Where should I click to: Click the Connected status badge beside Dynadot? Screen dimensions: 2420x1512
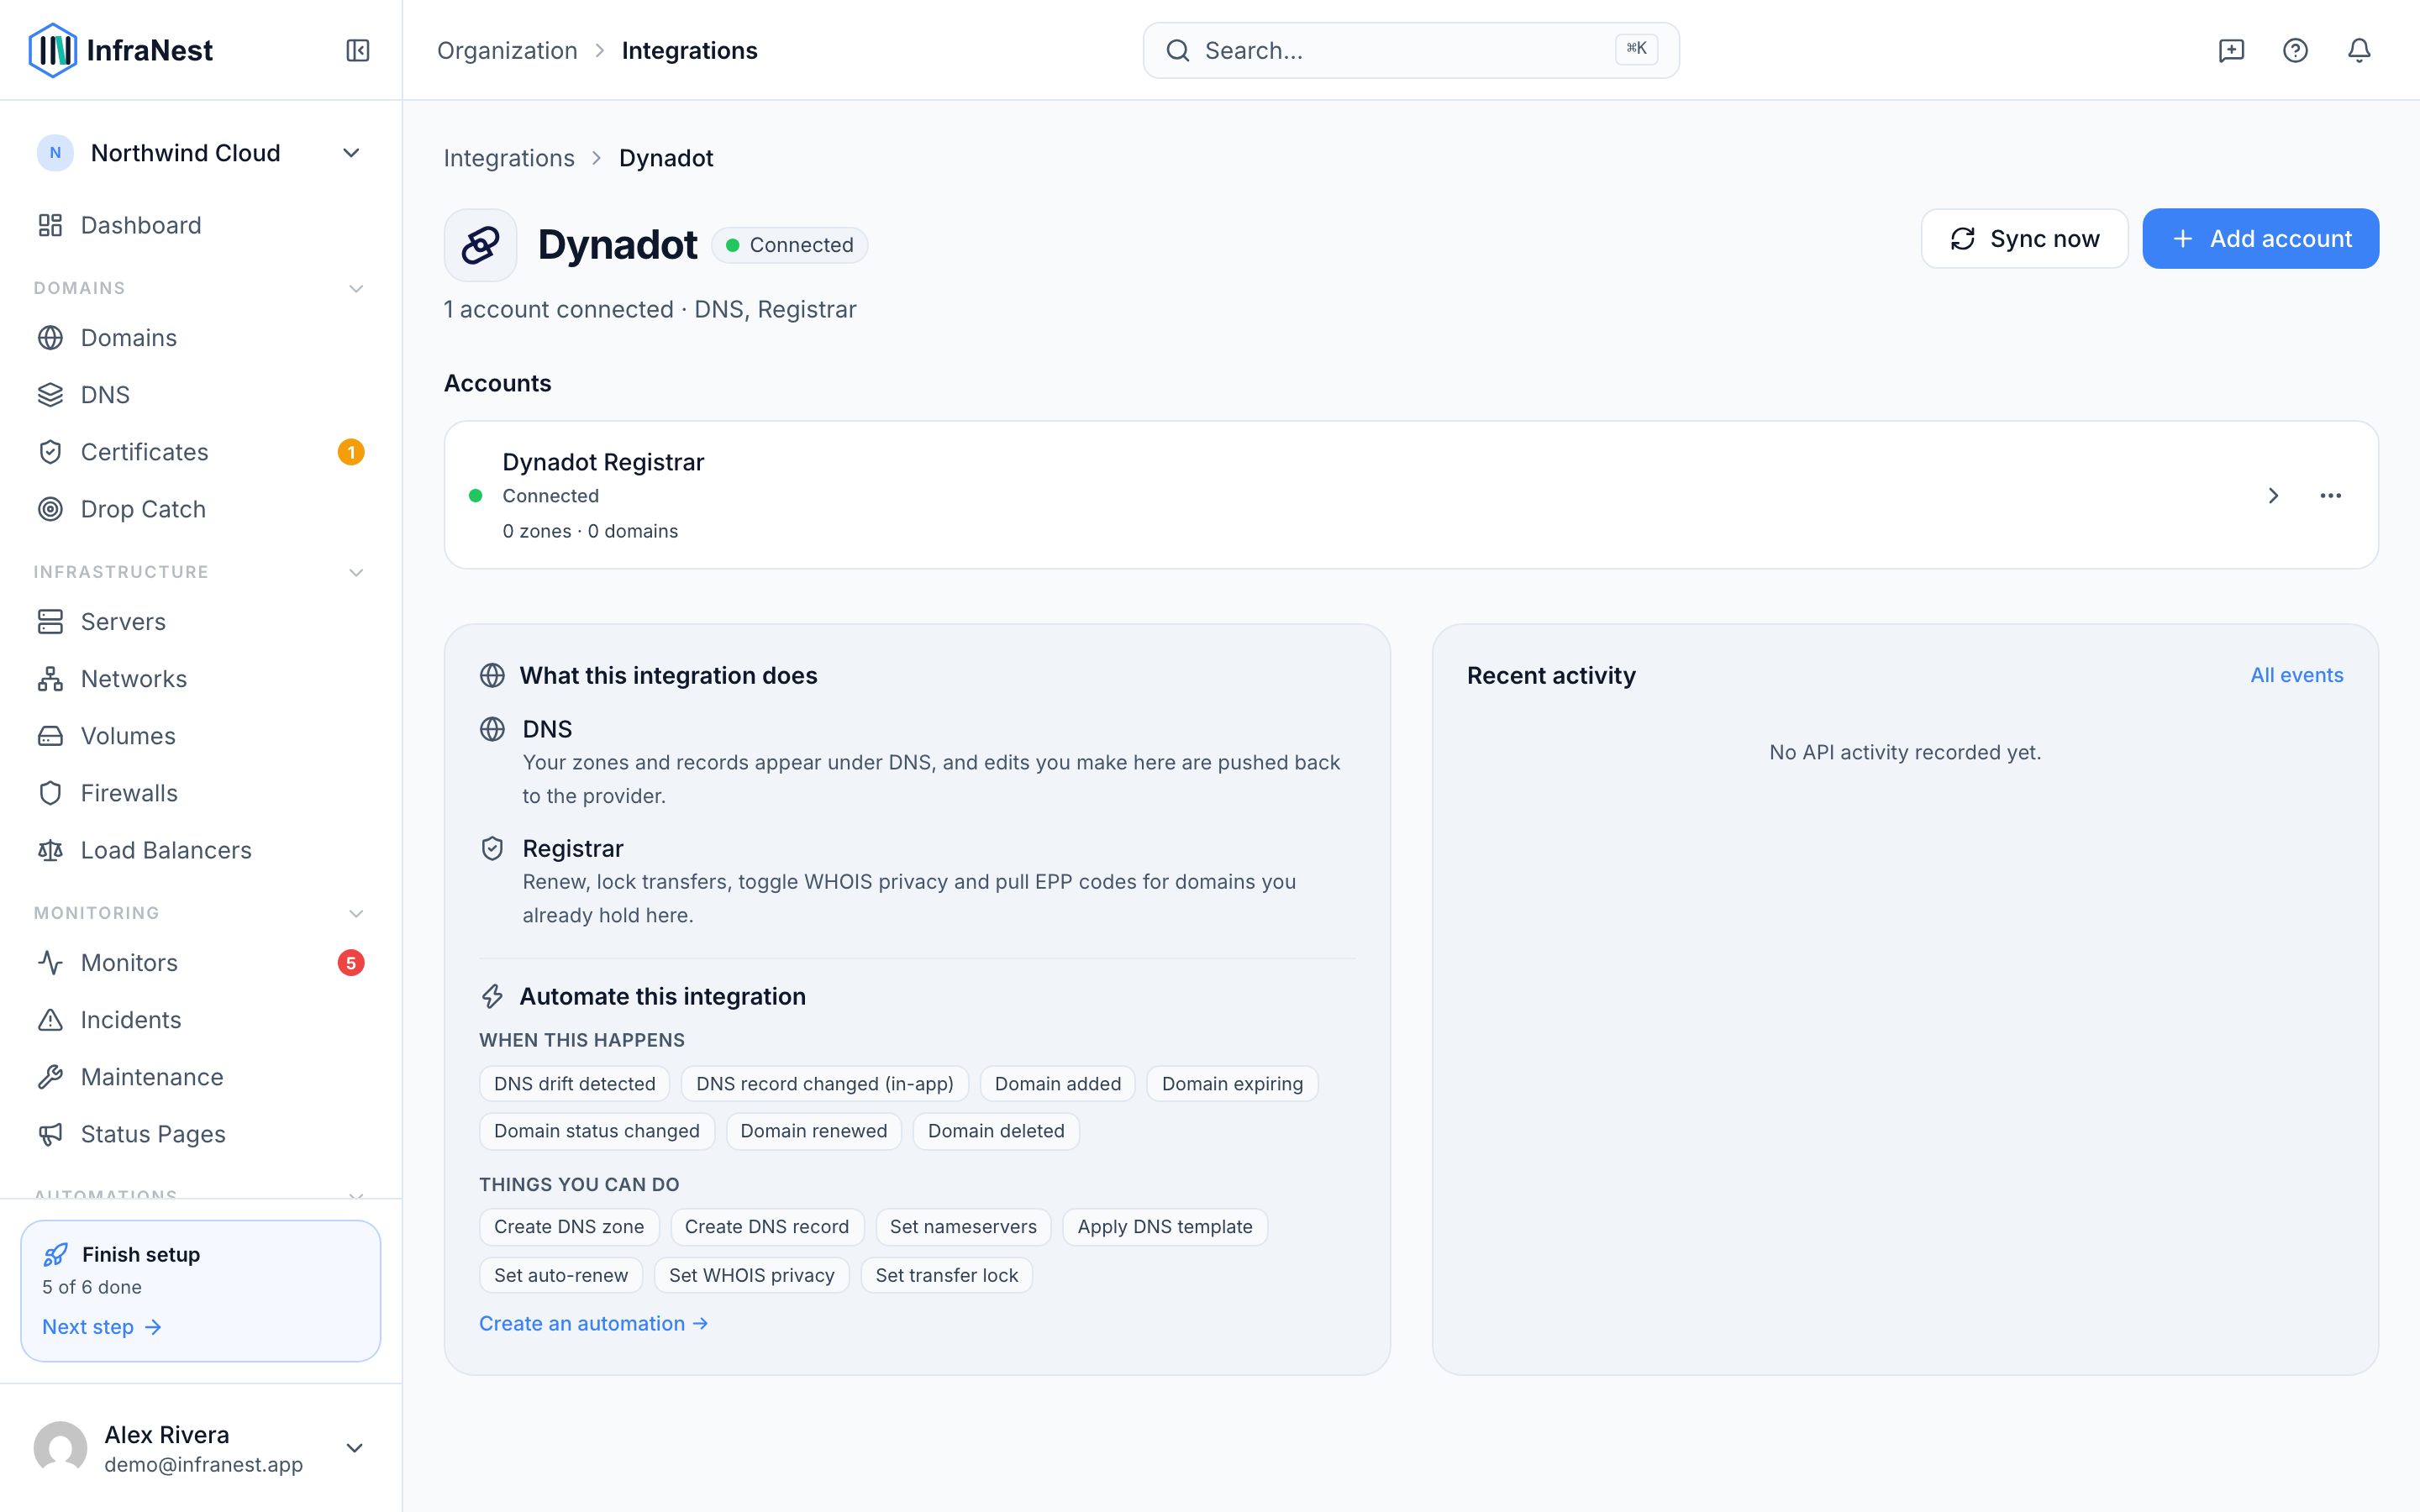click(790, 245)
